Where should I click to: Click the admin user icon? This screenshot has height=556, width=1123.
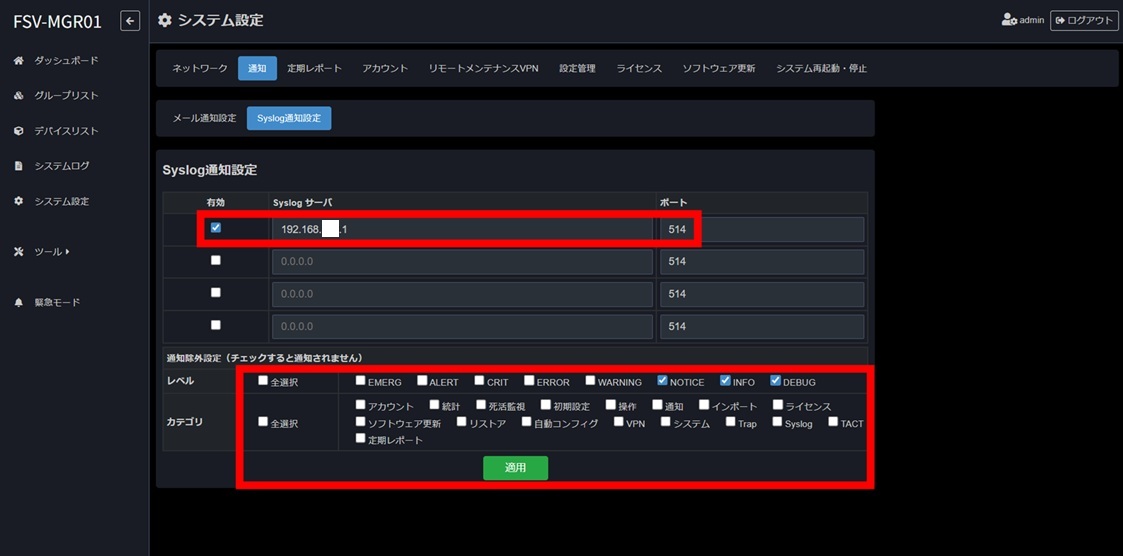coord(1009,20)
